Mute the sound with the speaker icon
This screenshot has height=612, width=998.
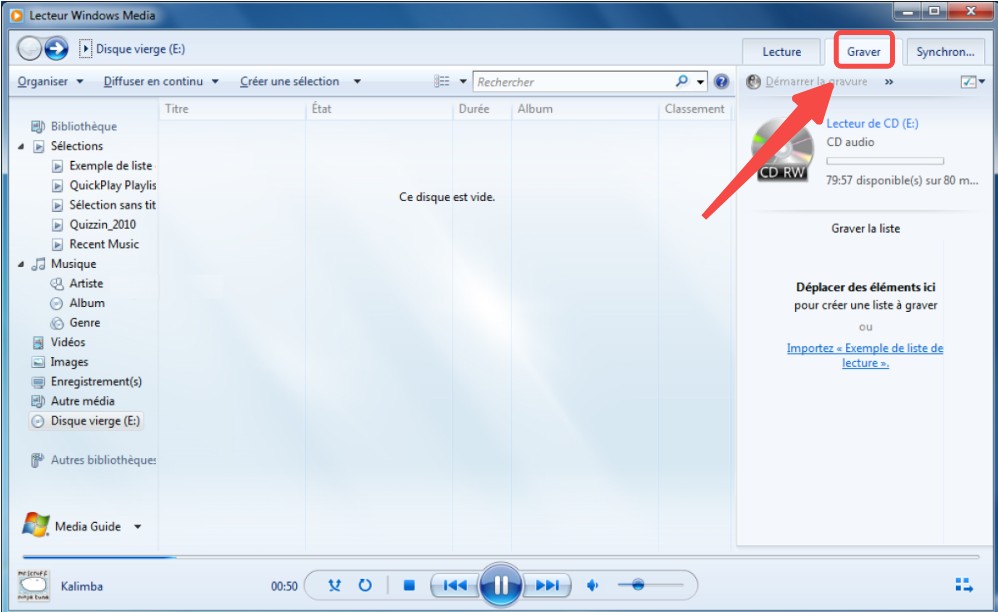[x=593, y=585]
